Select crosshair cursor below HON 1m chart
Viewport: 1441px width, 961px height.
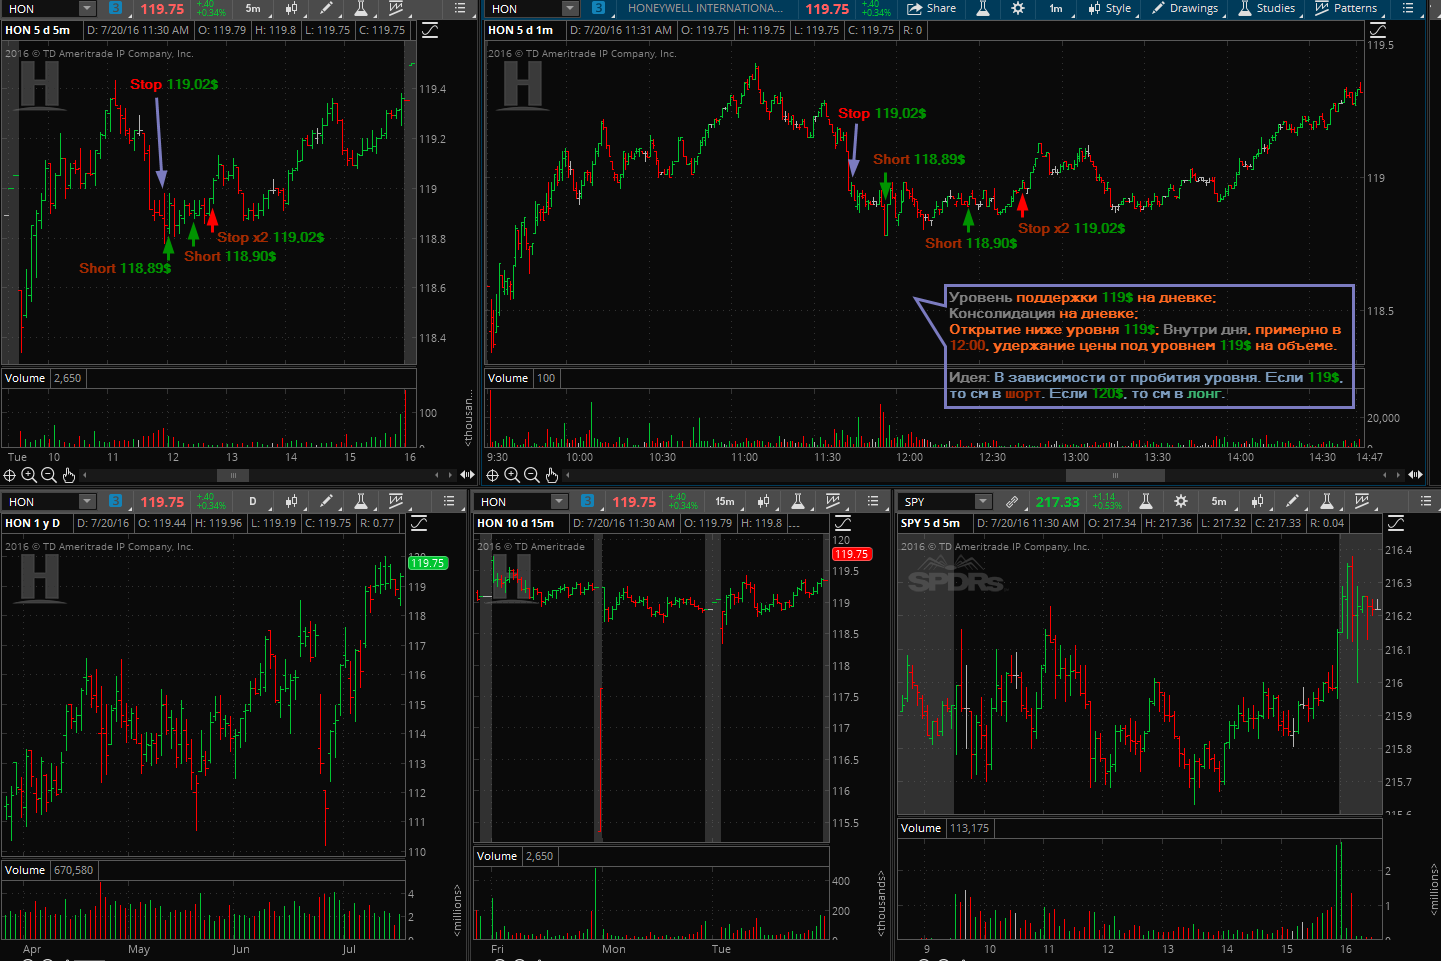coord(492,475)
